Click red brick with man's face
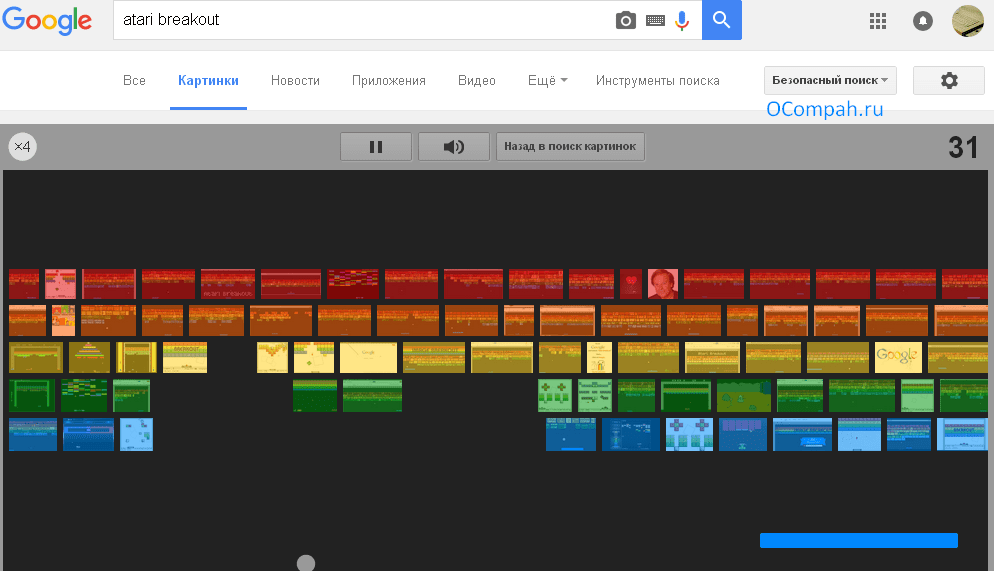Viewport: 994px width, 571px height. click(663, 283)
